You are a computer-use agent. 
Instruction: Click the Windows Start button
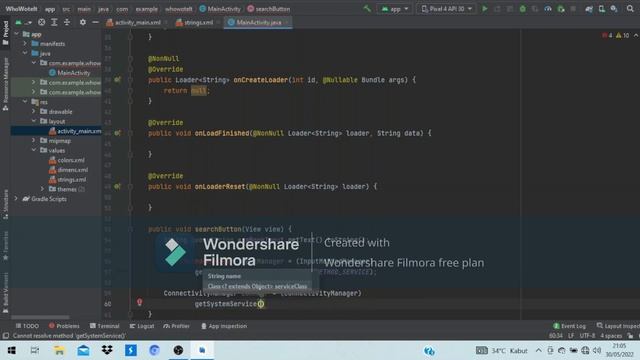[11, 351]
